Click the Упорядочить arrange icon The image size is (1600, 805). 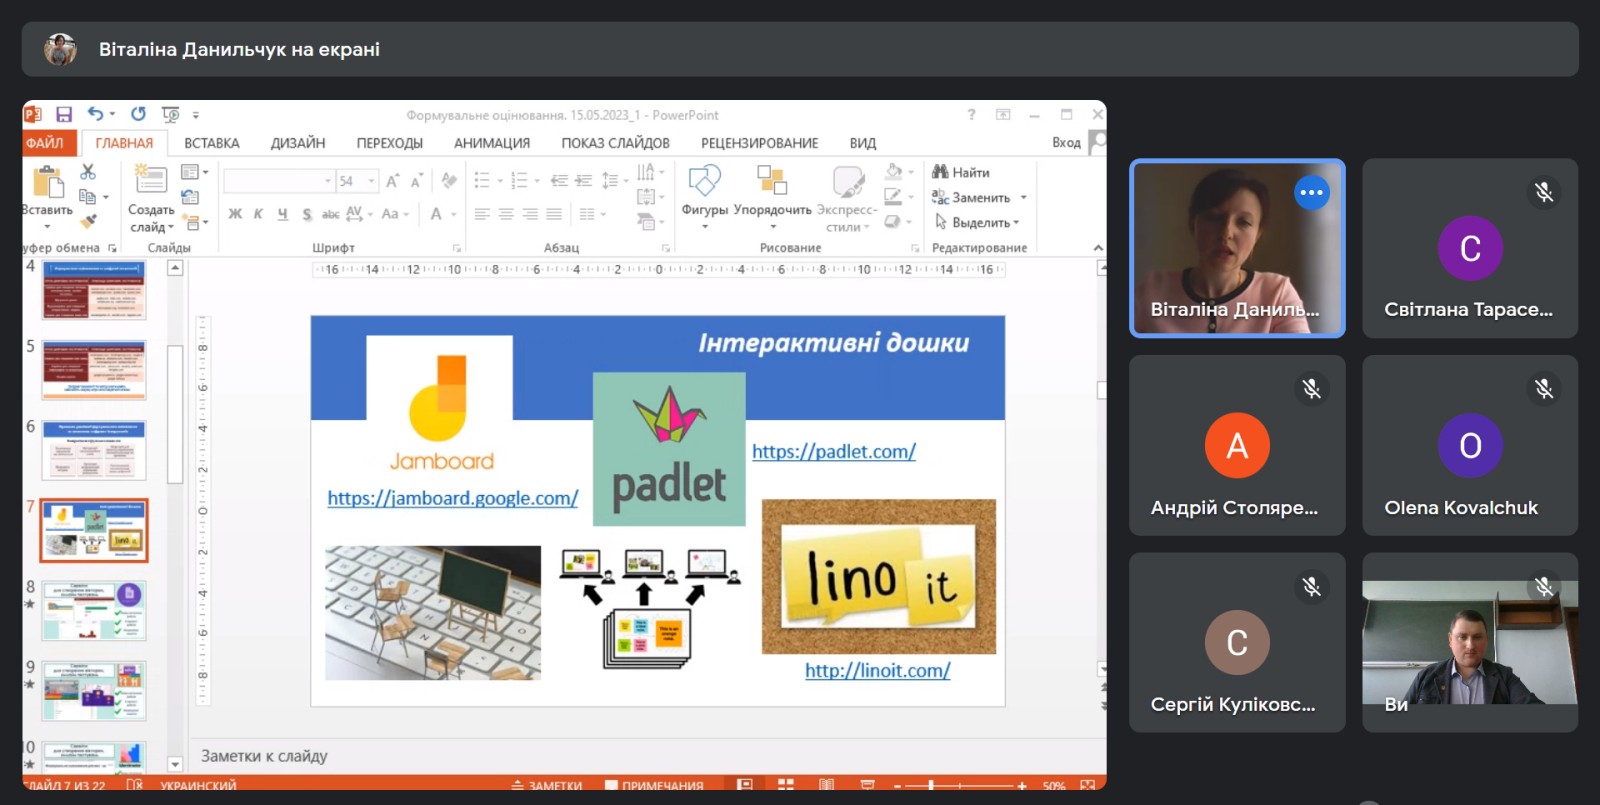click(x=772, y=180)
